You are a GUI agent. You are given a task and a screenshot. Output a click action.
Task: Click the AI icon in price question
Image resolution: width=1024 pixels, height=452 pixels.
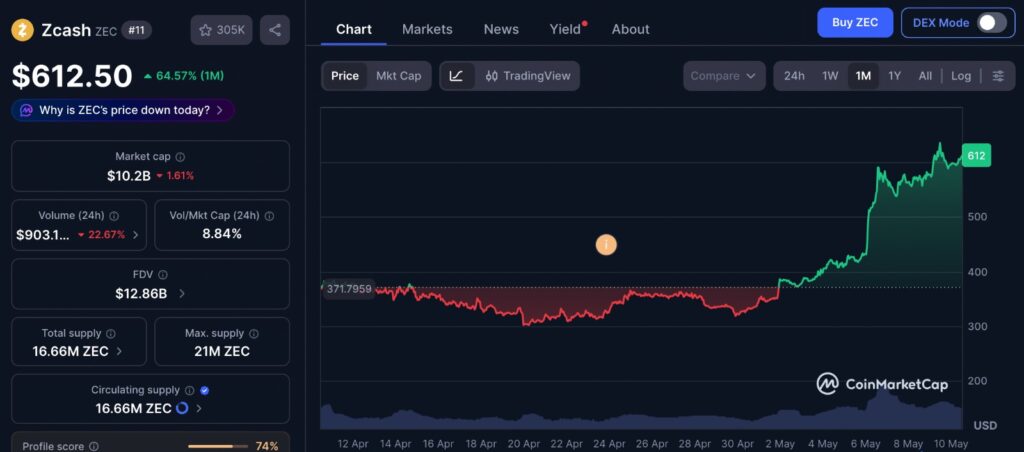pyautogui.click(x=26, y=110)
